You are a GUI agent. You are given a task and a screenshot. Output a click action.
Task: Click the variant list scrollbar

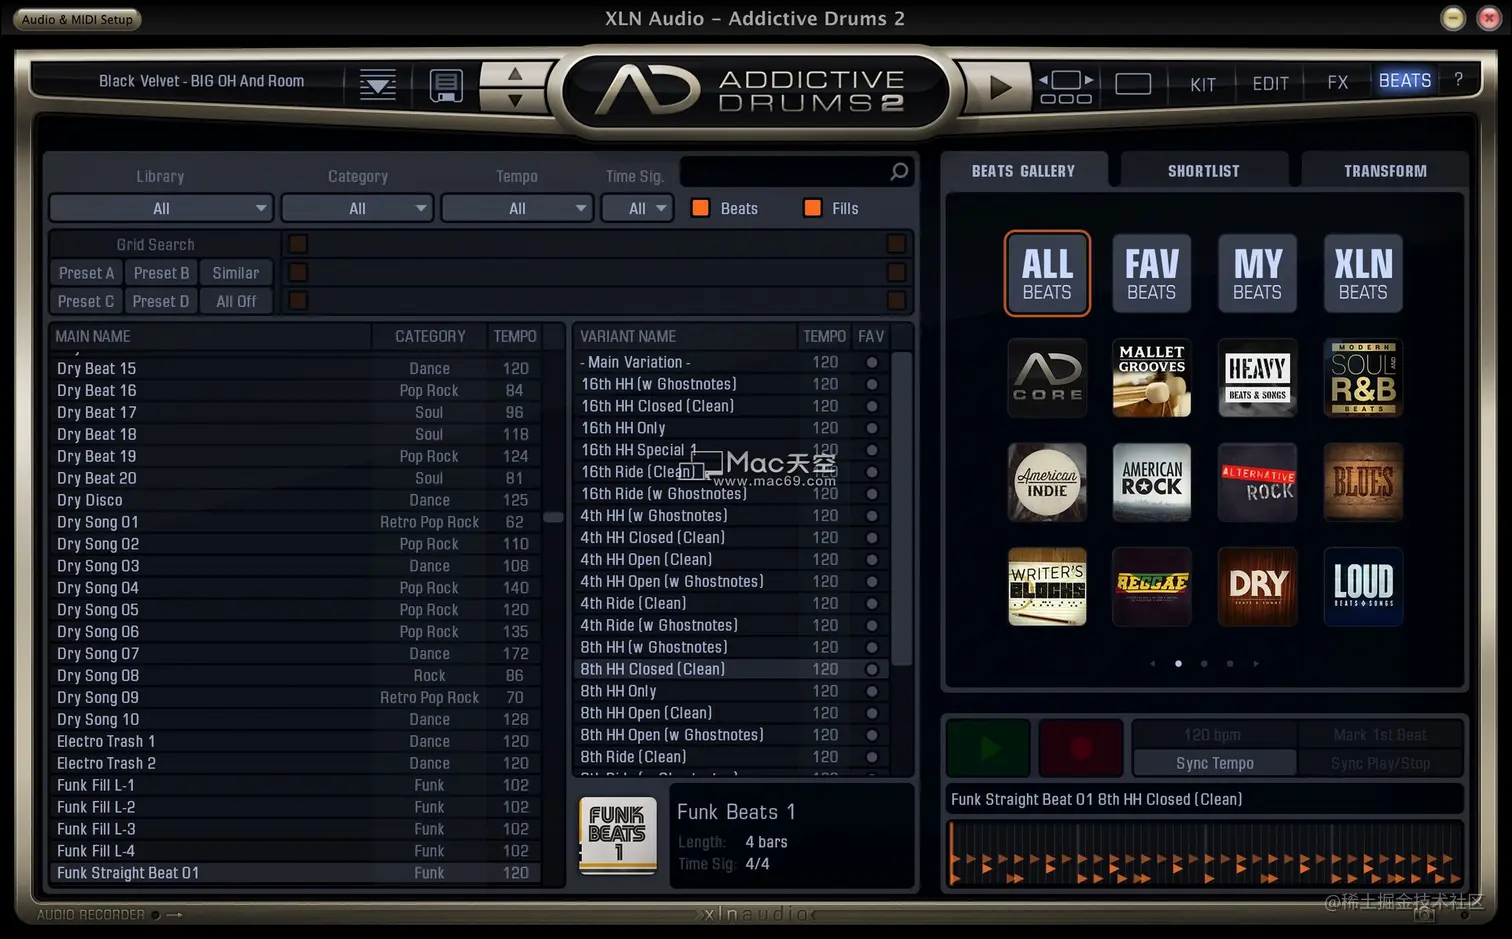901,508
